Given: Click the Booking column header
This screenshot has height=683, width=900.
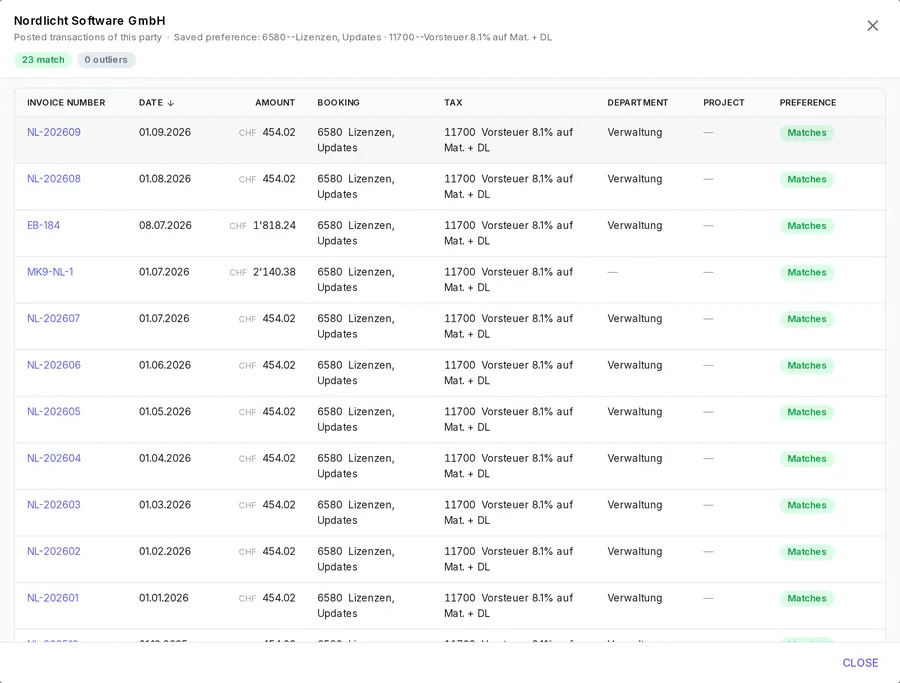Looking at the screenshot, I should [x=339, y=103].
